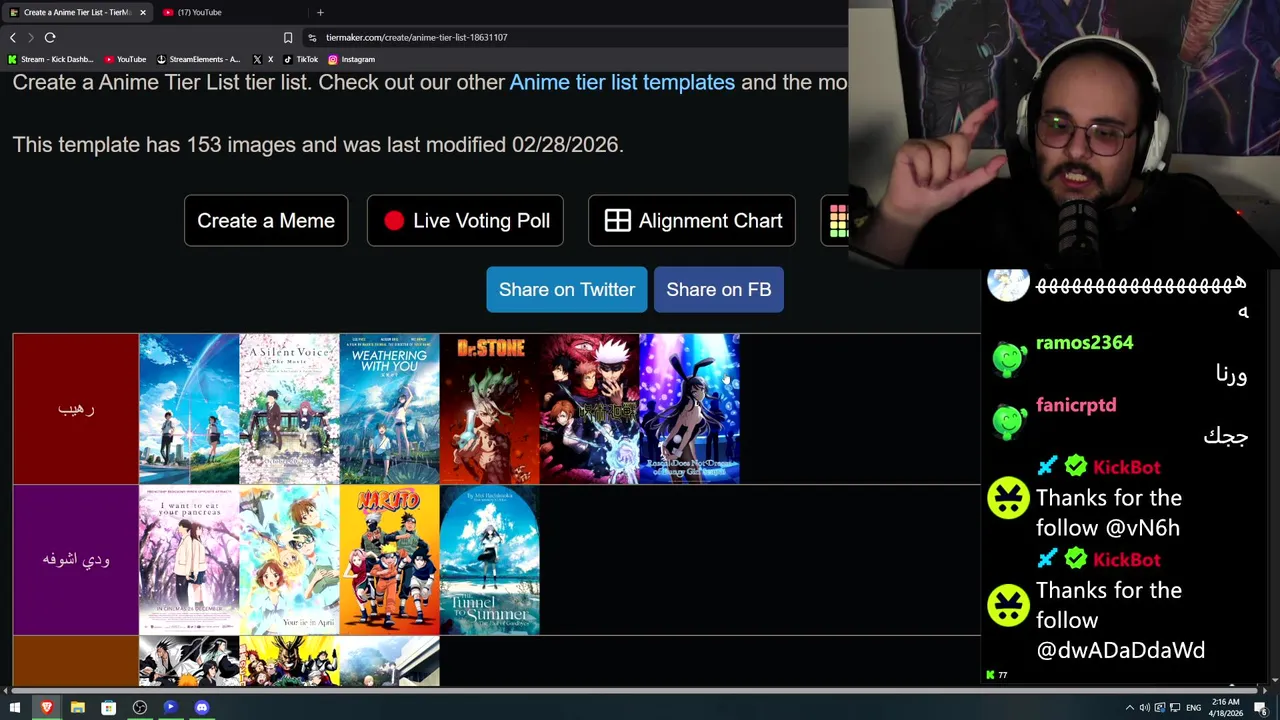Click the Kick viewer count 77

click(997, 675)
